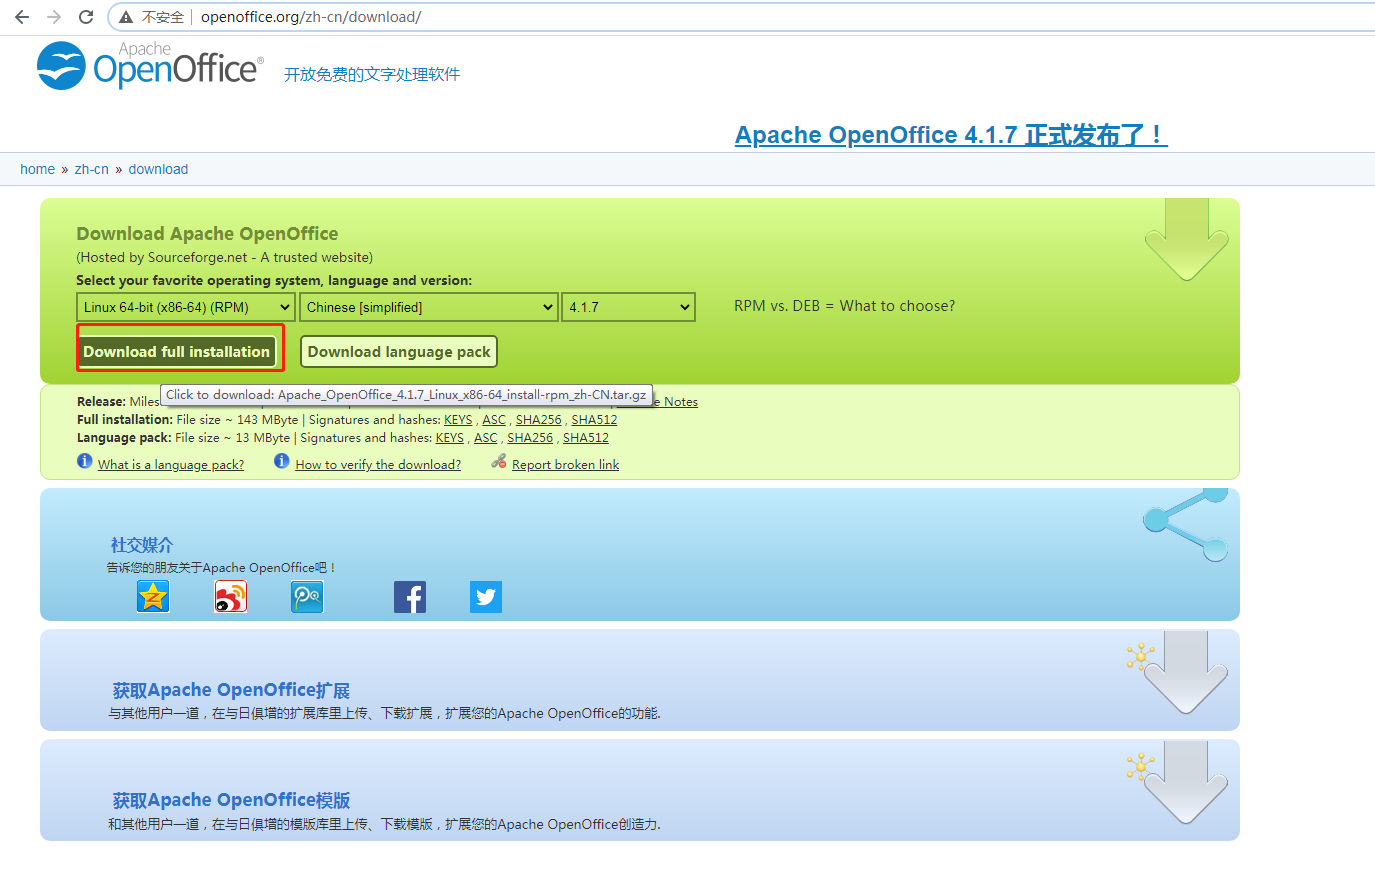Click Download full installation button

click(x=177, y=352)
